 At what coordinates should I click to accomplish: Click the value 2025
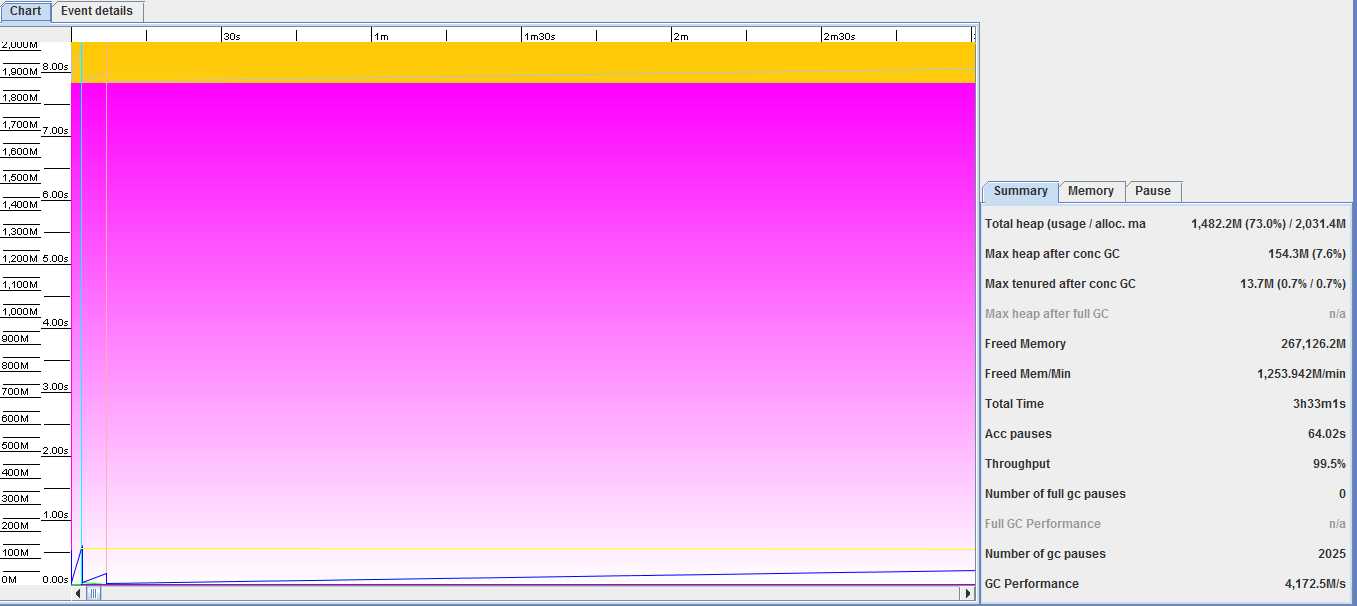tap(1331, 554)
